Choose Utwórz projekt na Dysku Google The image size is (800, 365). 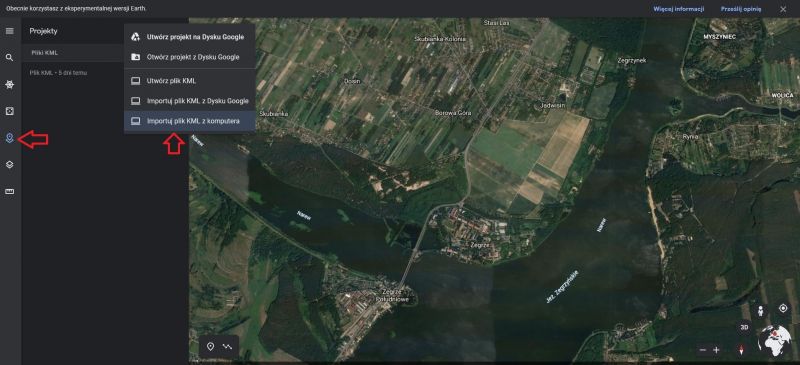[x=189, y=37]
